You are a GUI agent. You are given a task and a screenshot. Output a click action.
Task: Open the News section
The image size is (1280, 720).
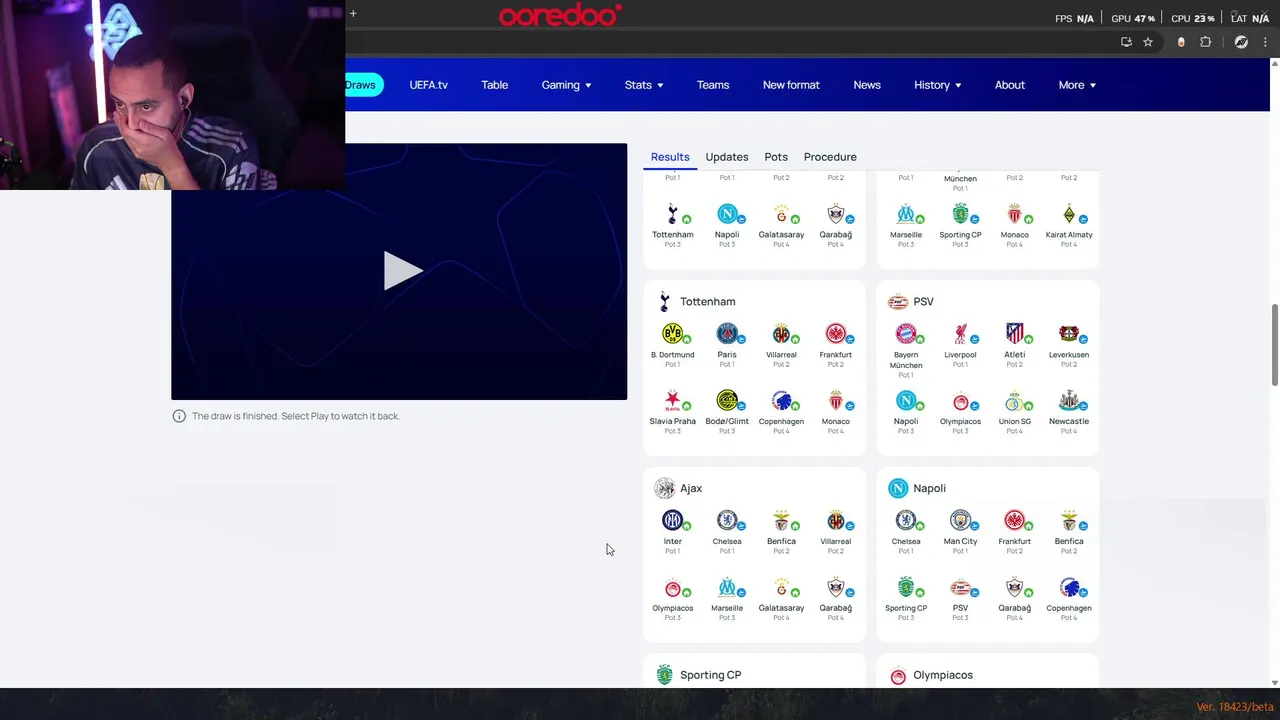click(x=867, y=85)
